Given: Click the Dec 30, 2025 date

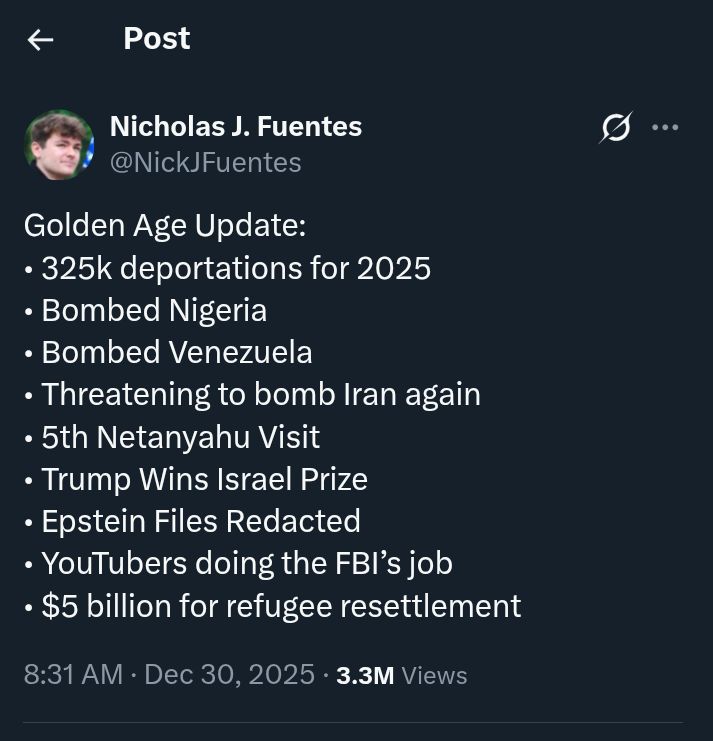Looking at the screenshot, I should (230, 674).
